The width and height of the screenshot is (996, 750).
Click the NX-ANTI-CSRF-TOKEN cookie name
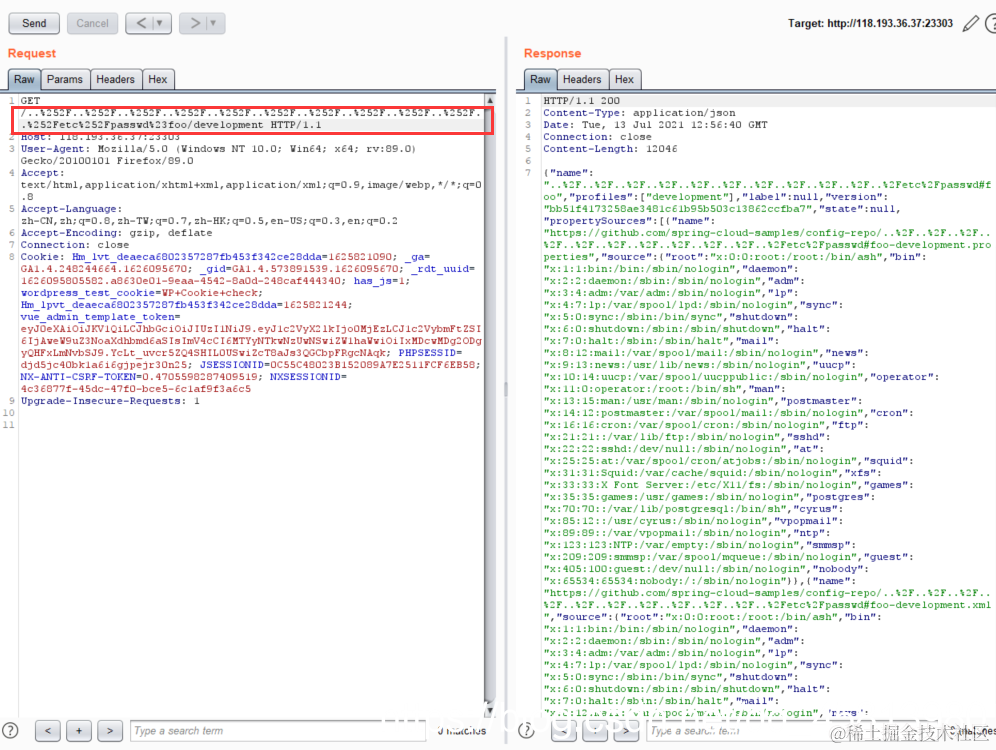[78, 377]
